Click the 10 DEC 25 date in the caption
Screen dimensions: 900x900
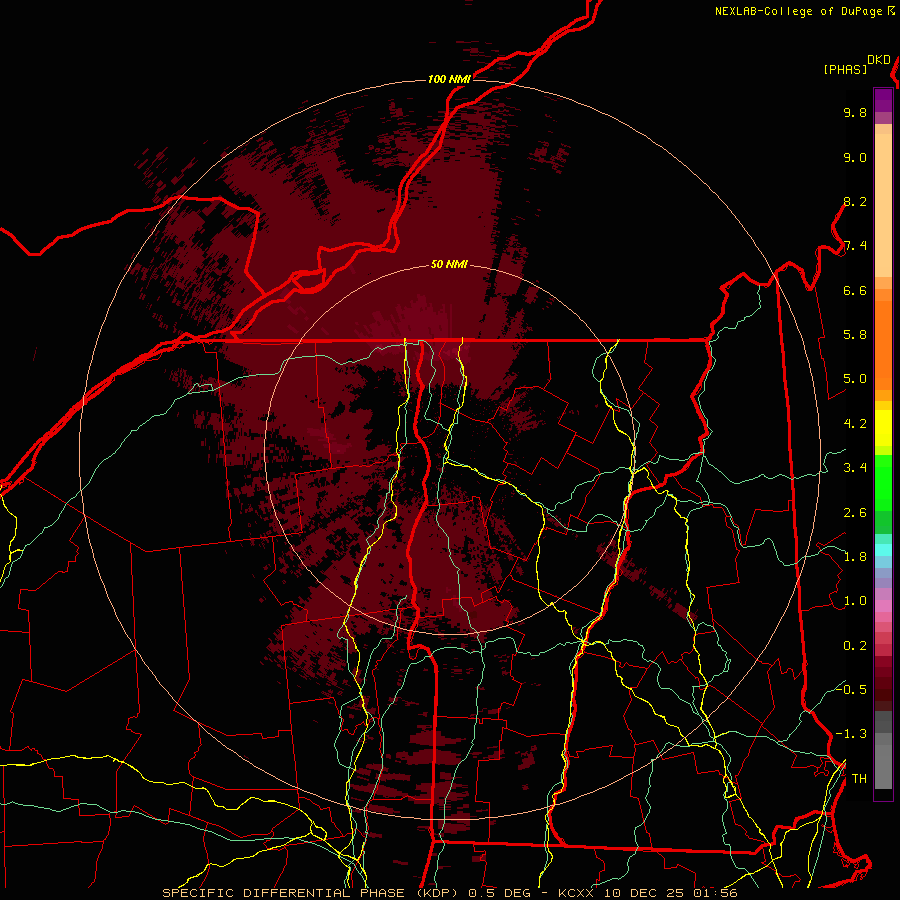[645, 893]
